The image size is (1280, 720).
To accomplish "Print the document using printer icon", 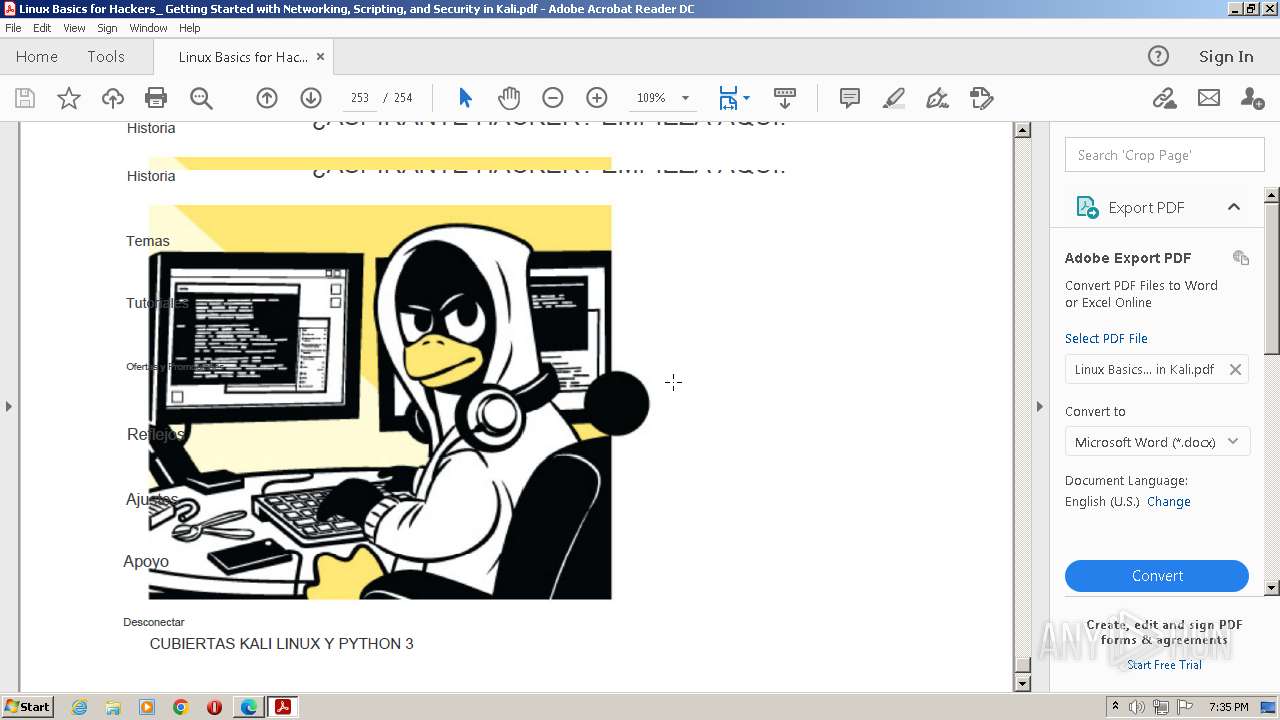I will click(x=156, y=98).
